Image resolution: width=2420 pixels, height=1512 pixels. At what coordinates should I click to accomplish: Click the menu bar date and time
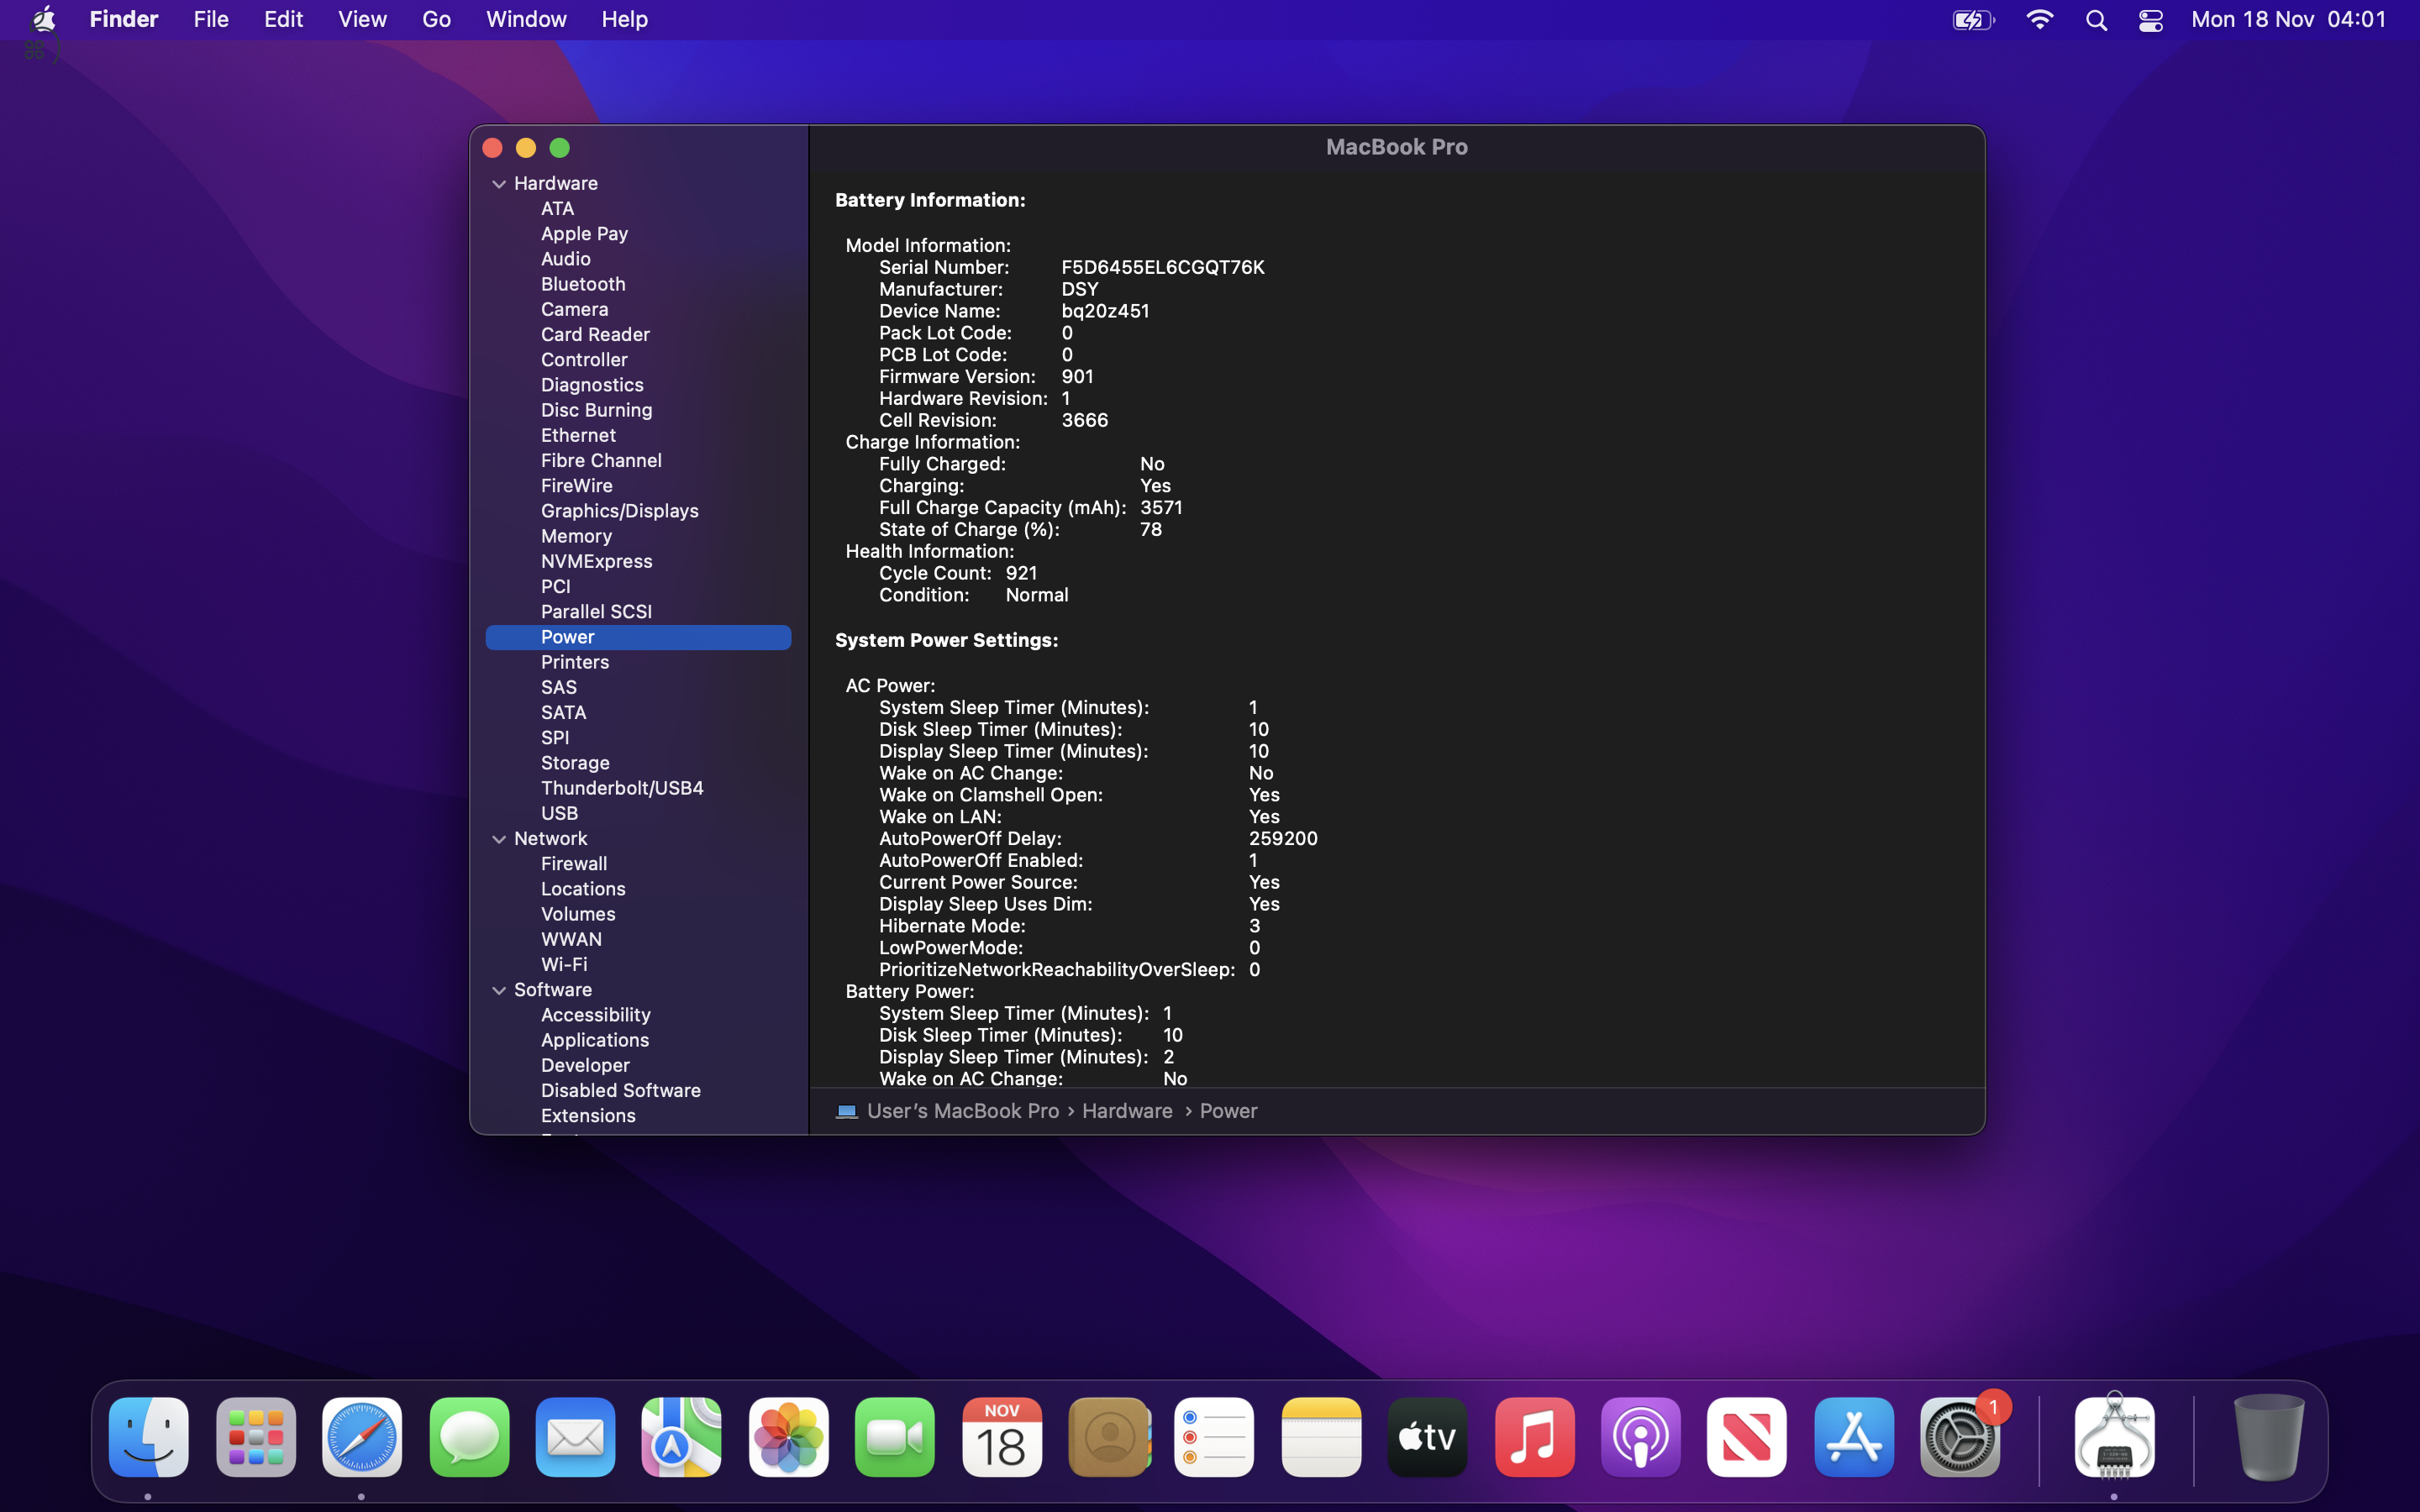(2288, 19)
